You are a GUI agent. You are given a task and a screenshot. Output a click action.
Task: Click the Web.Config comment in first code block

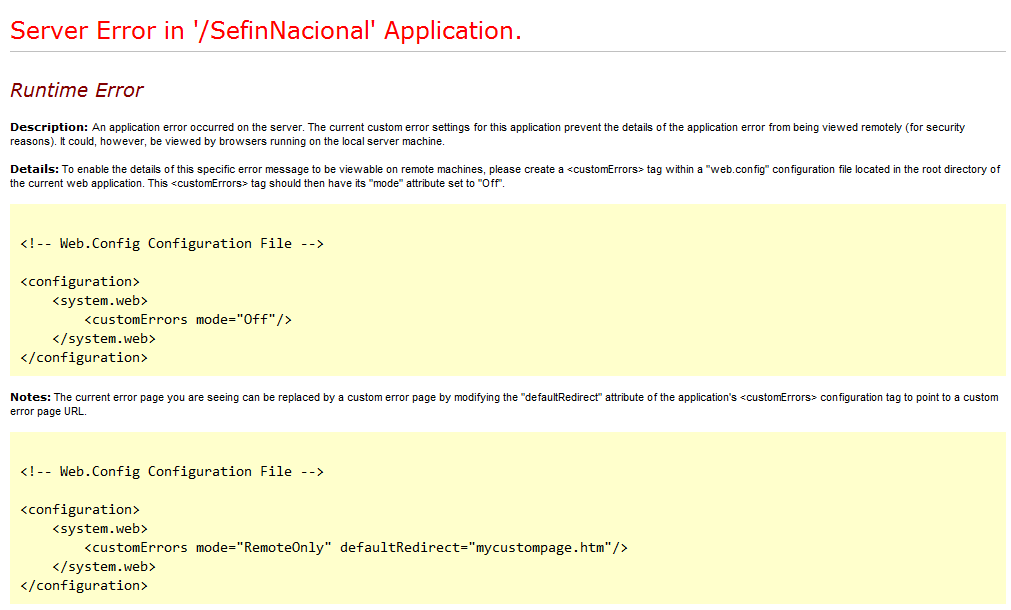(x=171, y=243)
